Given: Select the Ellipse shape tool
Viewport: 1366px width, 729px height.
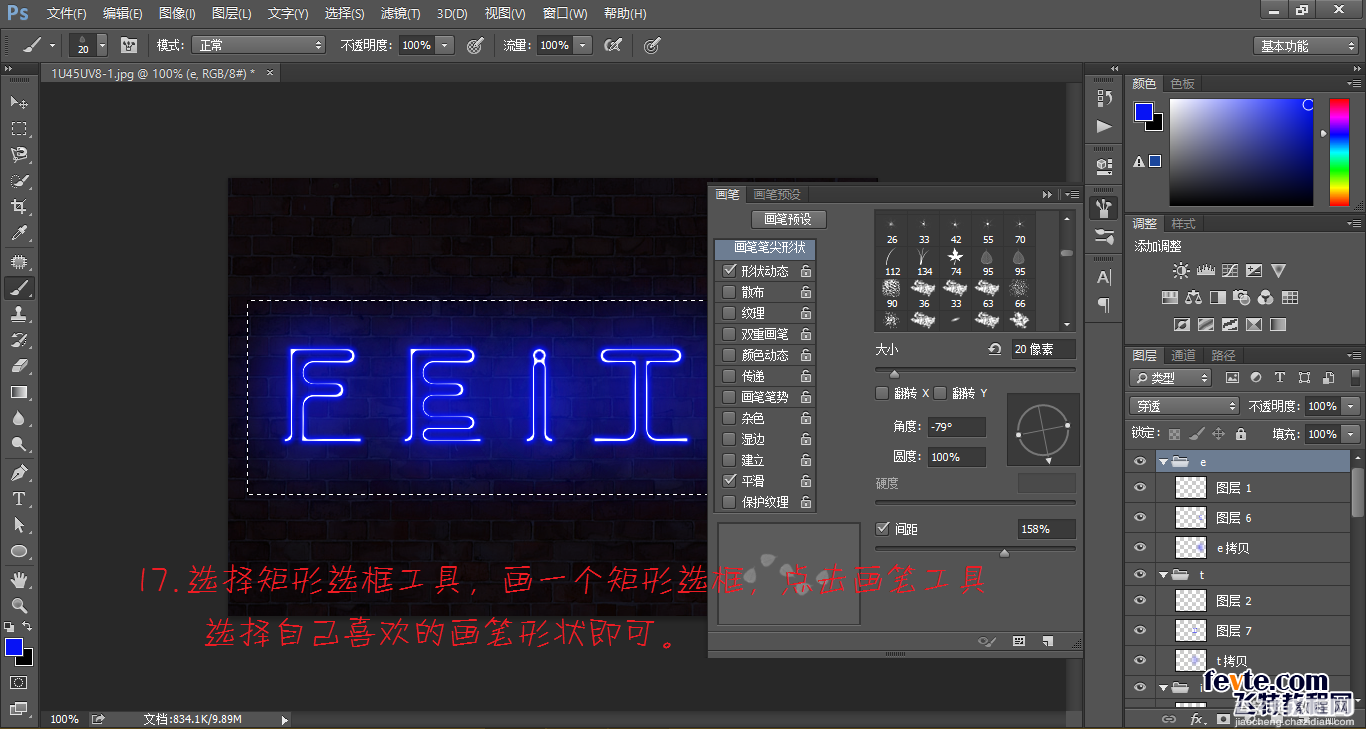Looking at the screenshot, I should point(19,551).
